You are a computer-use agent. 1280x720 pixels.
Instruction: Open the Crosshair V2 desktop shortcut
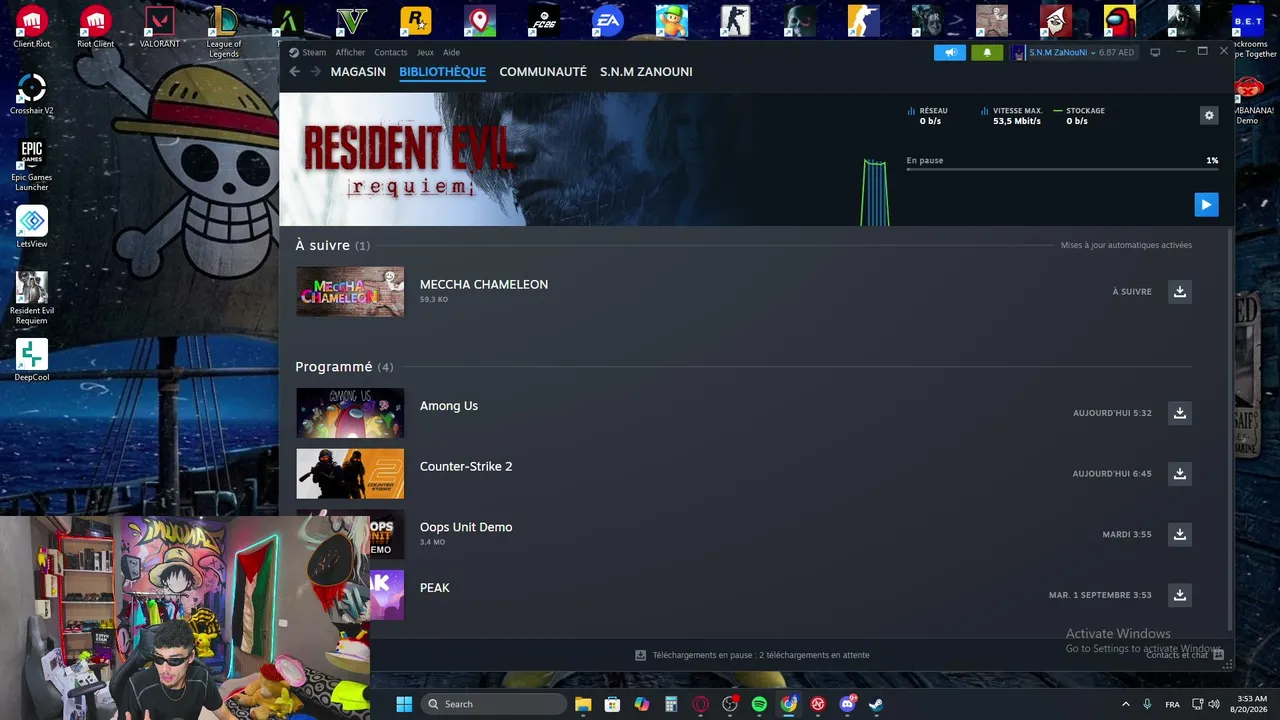(32, 95)
